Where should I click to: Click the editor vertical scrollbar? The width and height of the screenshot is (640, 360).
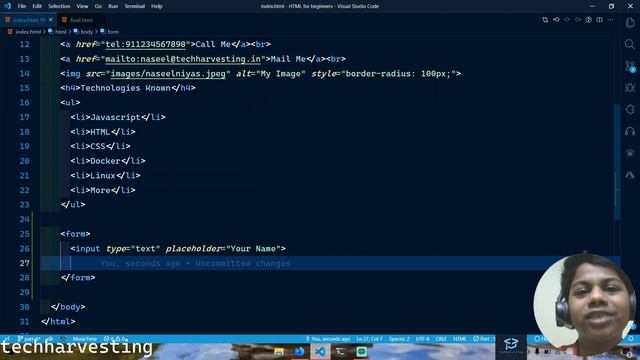[617, 163]
